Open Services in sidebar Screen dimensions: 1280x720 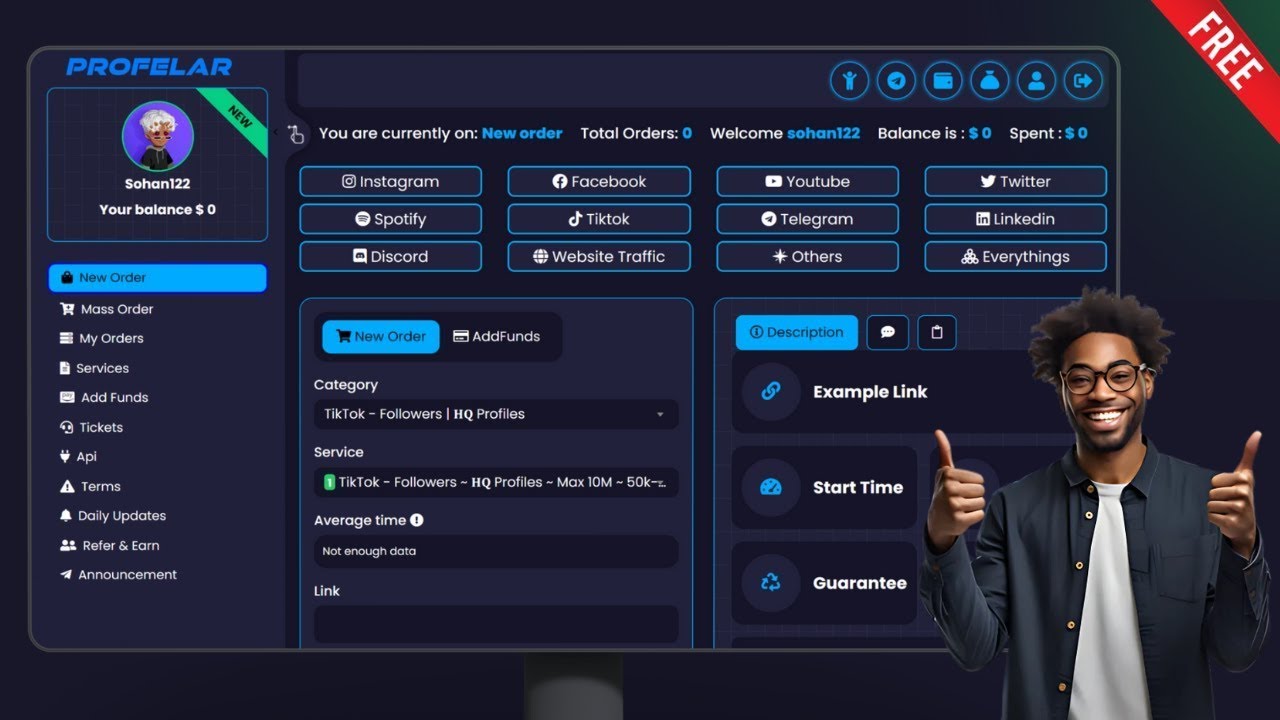click(94, 368)
